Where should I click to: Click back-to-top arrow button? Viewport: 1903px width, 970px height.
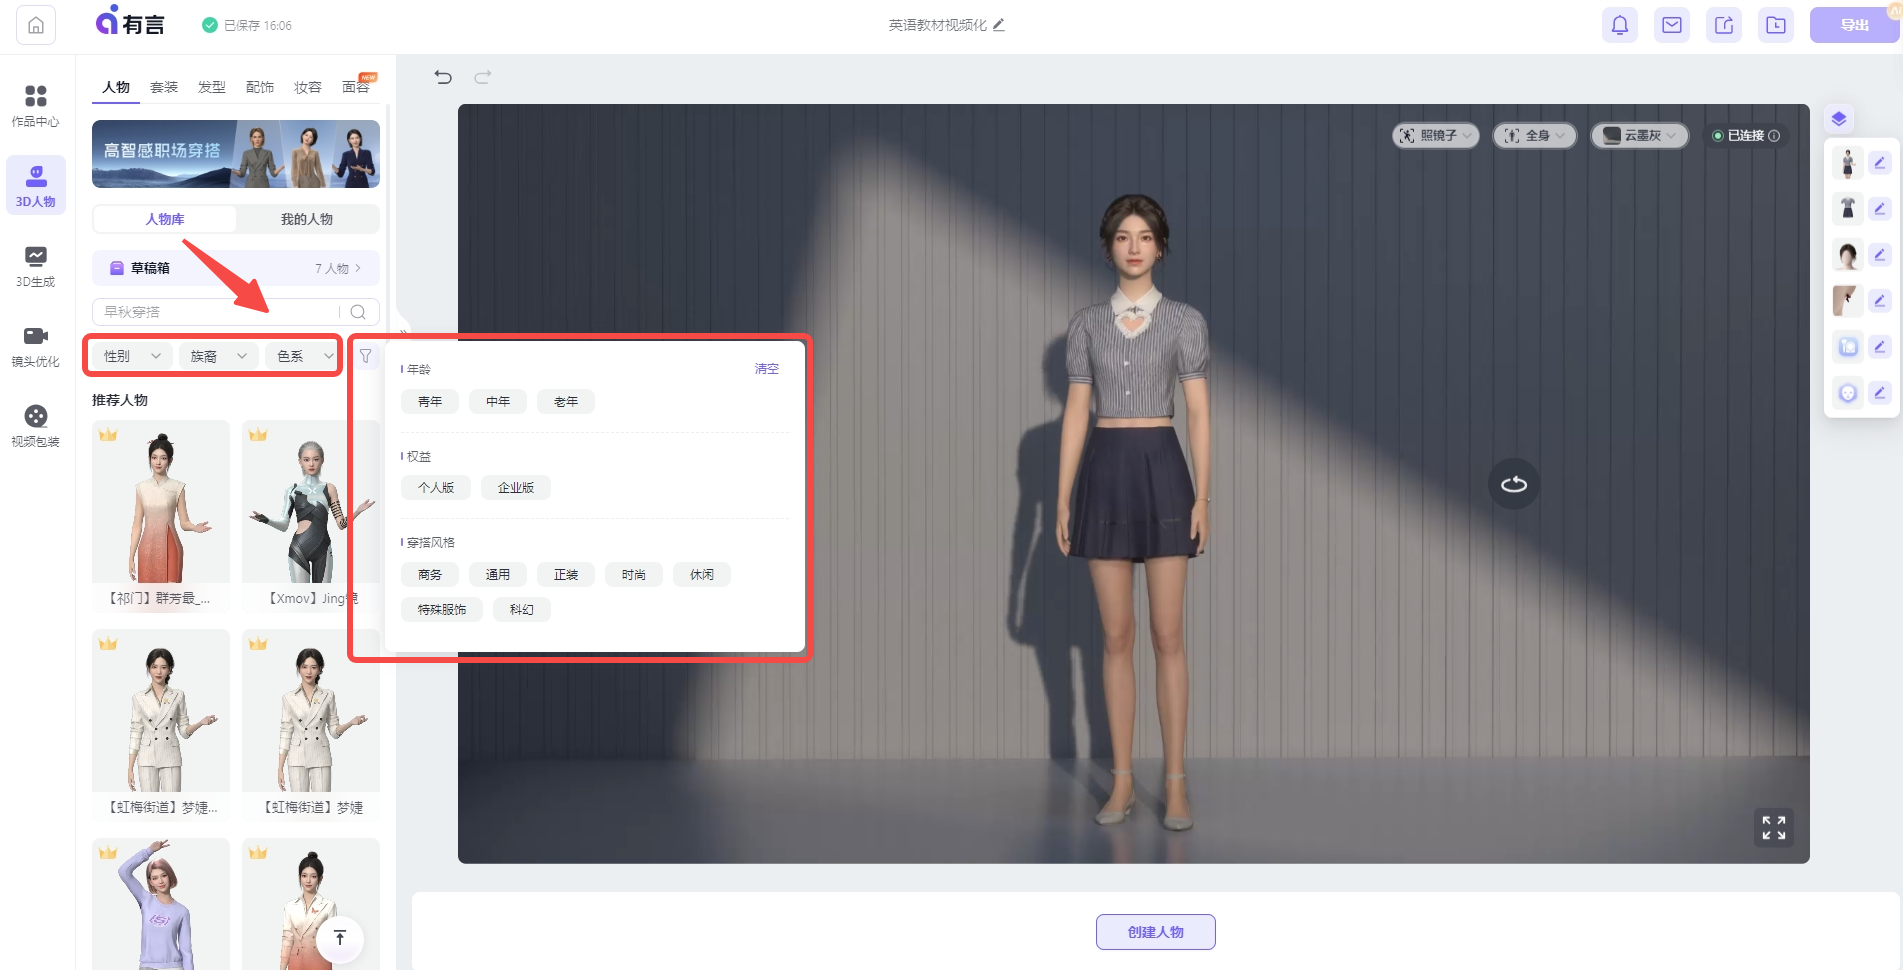[340, 938]
